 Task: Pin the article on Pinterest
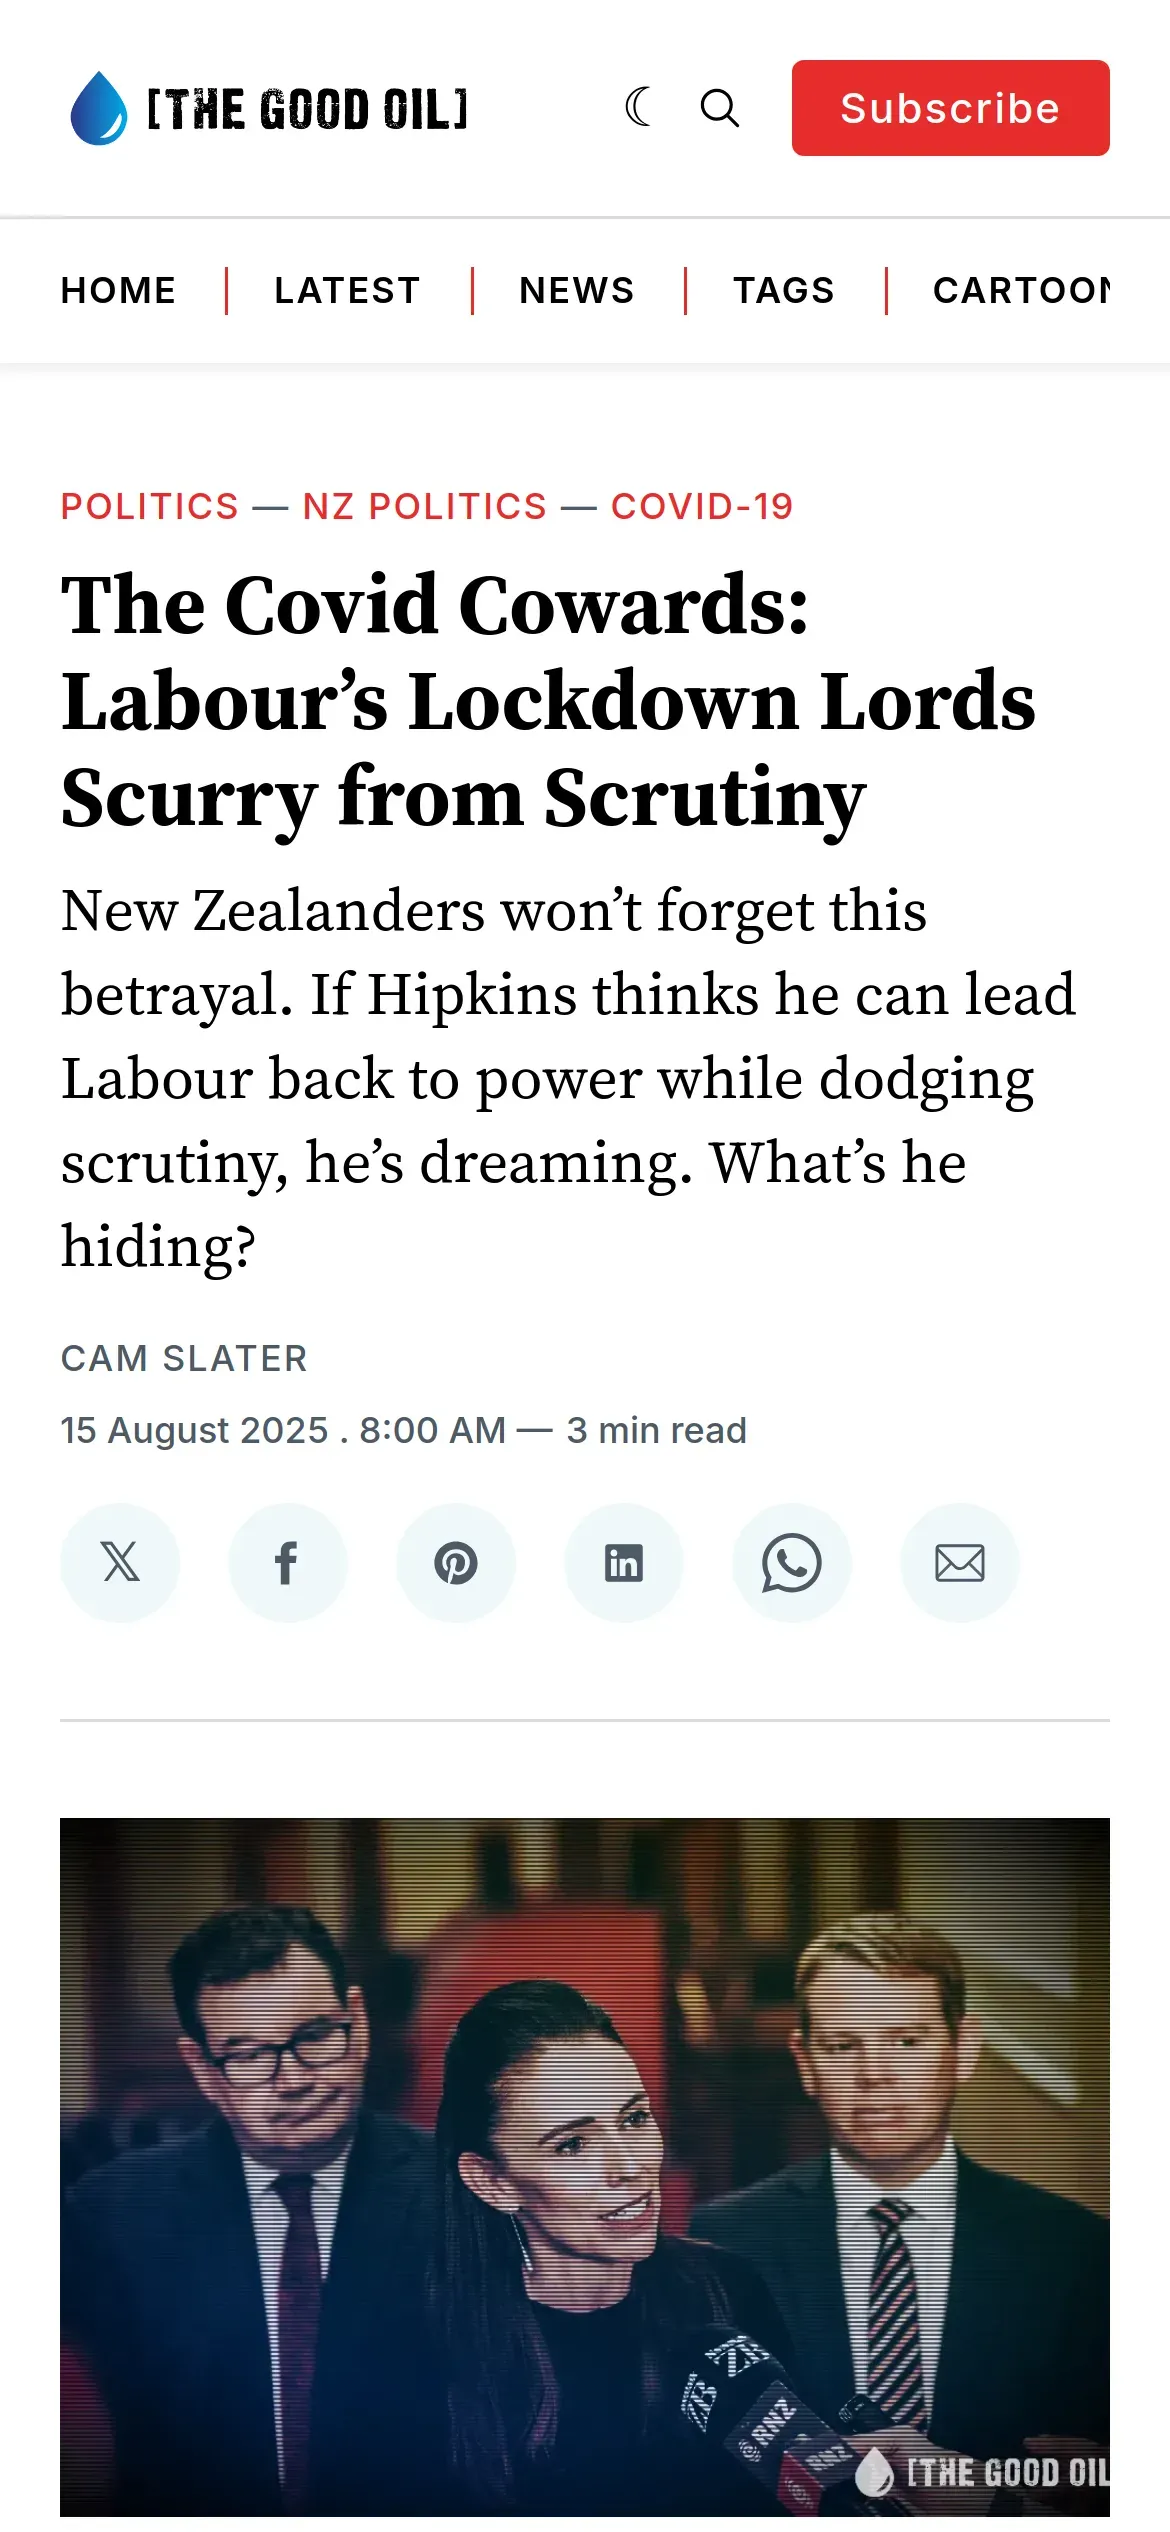tap(456, 1562)
